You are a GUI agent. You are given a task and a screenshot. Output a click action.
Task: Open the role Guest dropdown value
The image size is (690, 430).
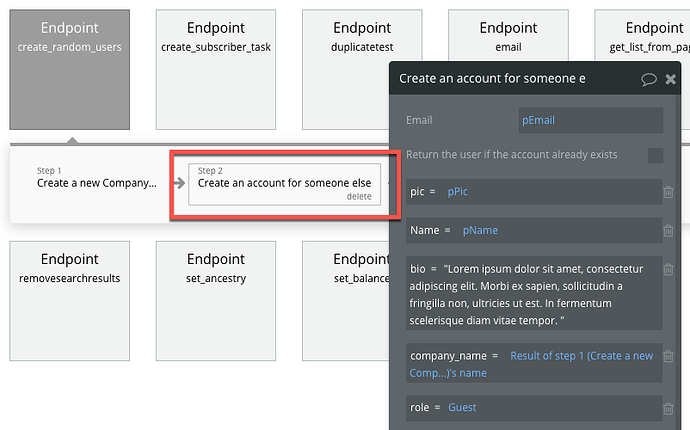(462, 408)
